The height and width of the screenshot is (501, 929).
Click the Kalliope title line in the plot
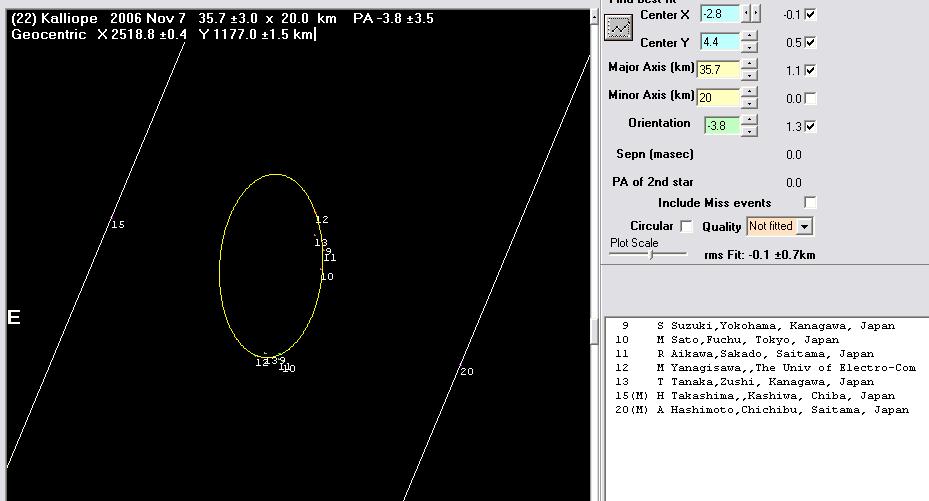point(222,18)
